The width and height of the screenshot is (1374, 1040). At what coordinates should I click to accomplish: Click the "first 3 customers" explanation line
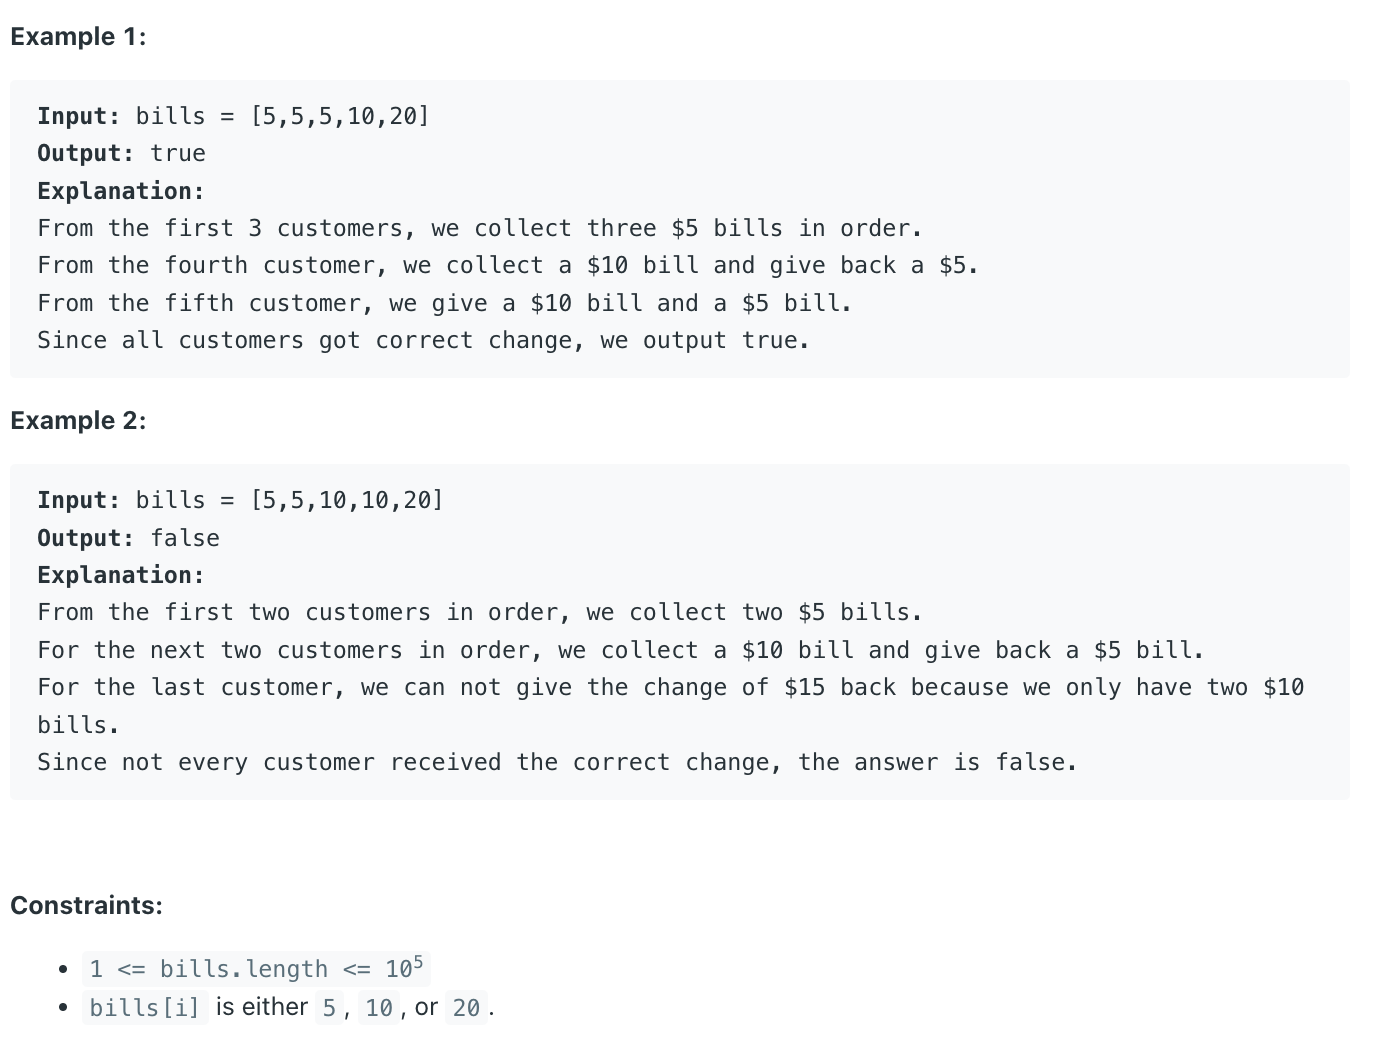click(x=480, y=228)
